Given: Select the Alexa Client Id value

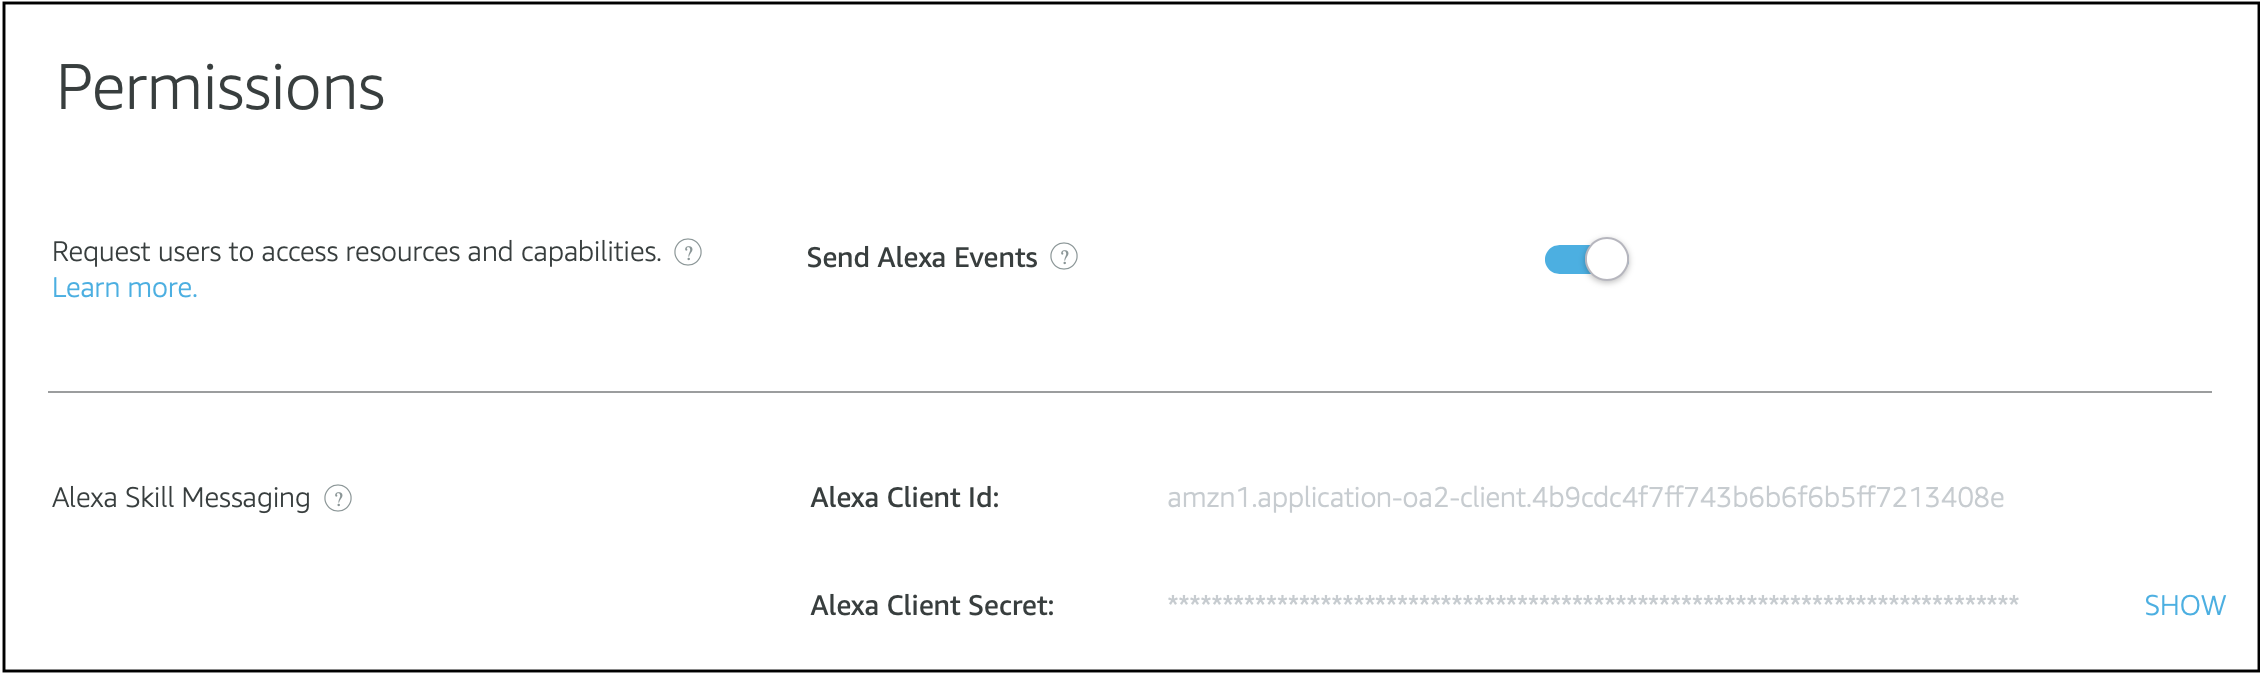Looking at the screenshot, I should tap(1585, 498).
